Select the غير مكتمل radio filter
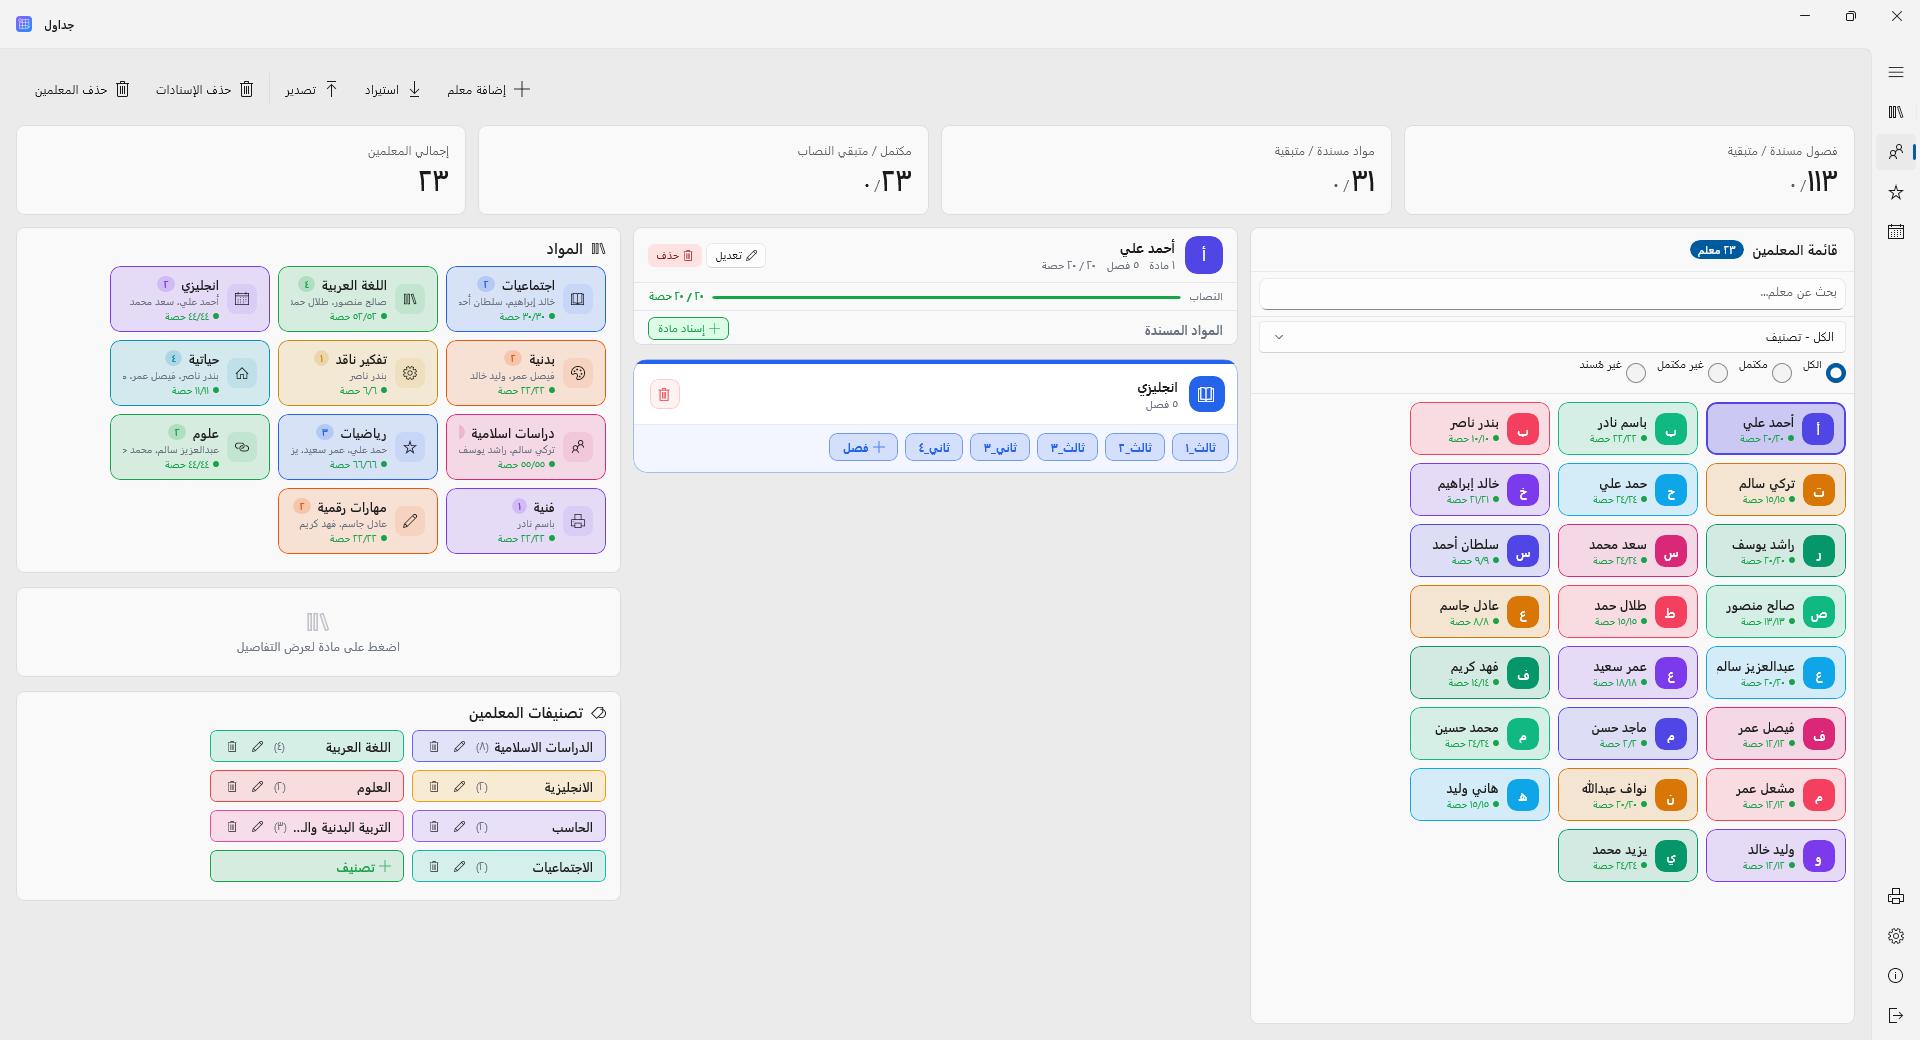Screen dimensions: 1920x1040 click(x=1717, y=373)
